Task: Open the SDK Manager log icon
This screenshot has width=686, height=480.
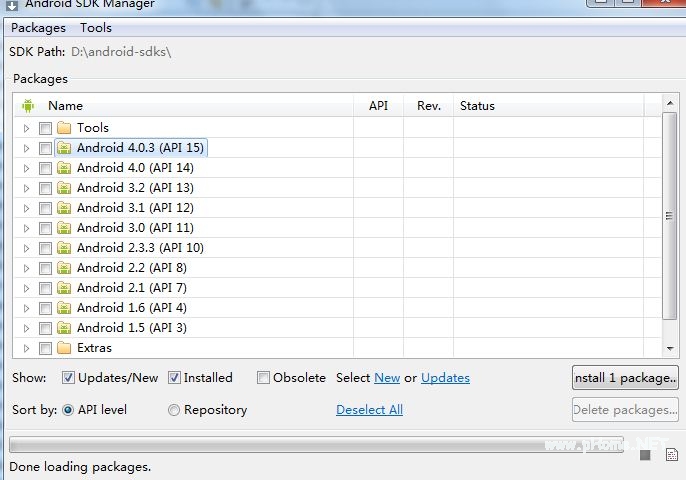Action: [x=672, y=455]
